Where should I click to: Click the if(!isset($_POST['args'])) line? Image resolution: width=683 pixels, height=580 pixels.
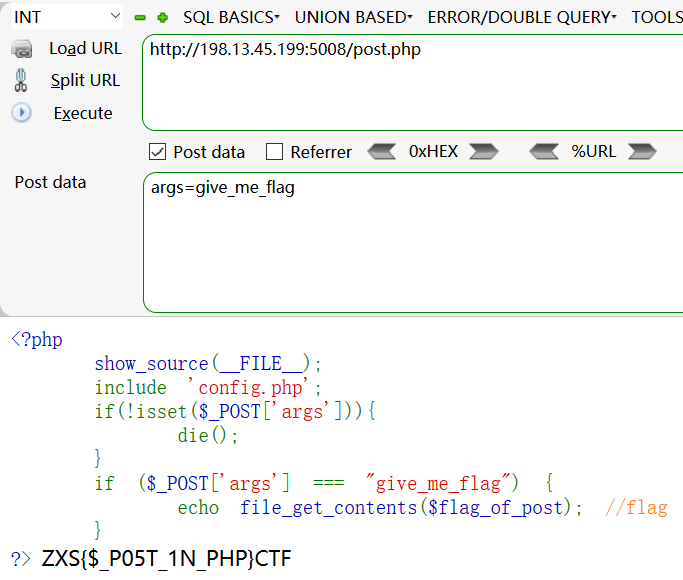click(235, 411)
